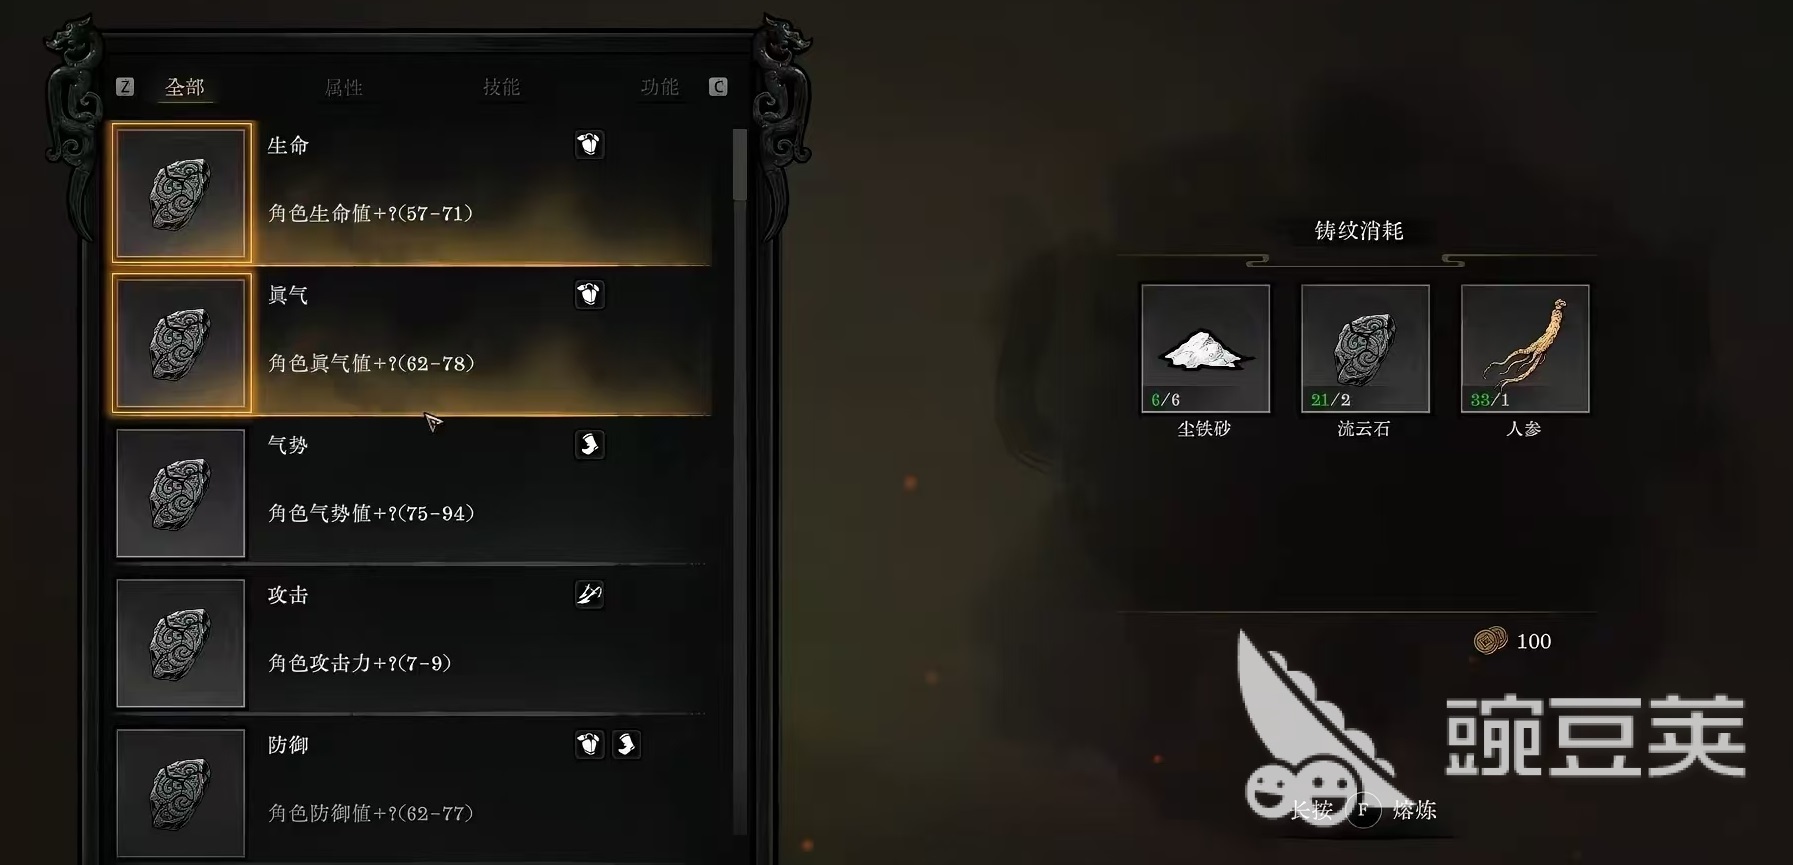Click the 人参 material slot

click(1525, 348)
